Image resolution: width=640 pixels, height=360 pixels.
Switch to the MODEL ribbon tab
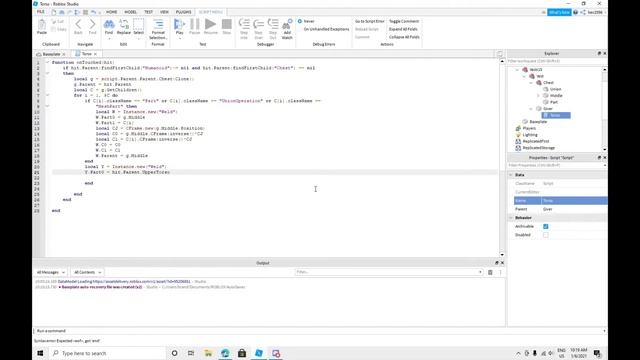(131, 12)
